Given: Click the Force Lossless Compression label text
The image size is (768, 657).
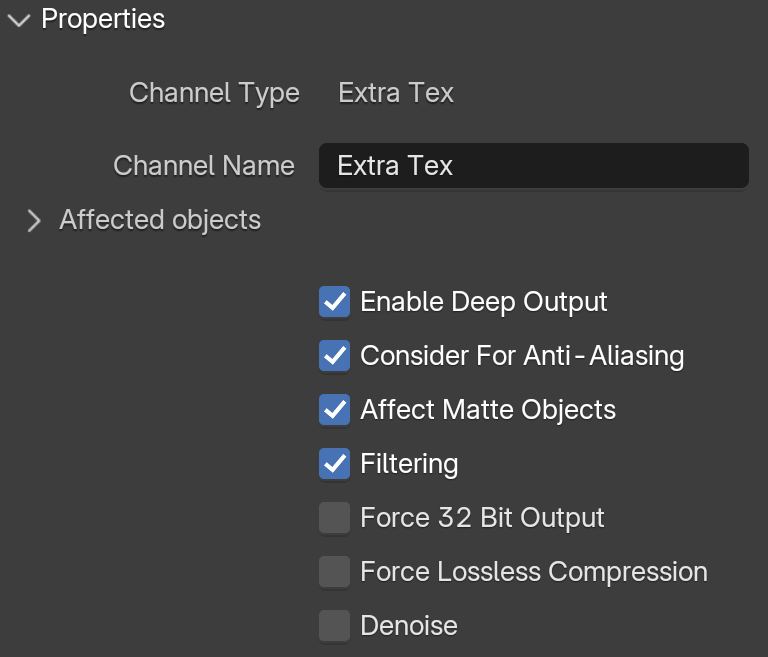Looking at the screenshot, I should click(534, 572).
